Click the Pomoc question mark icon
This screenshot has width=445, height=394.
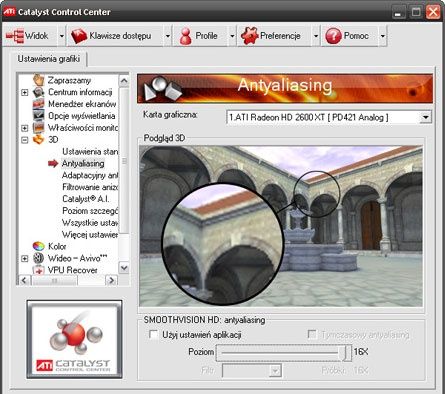coord(333,36)
